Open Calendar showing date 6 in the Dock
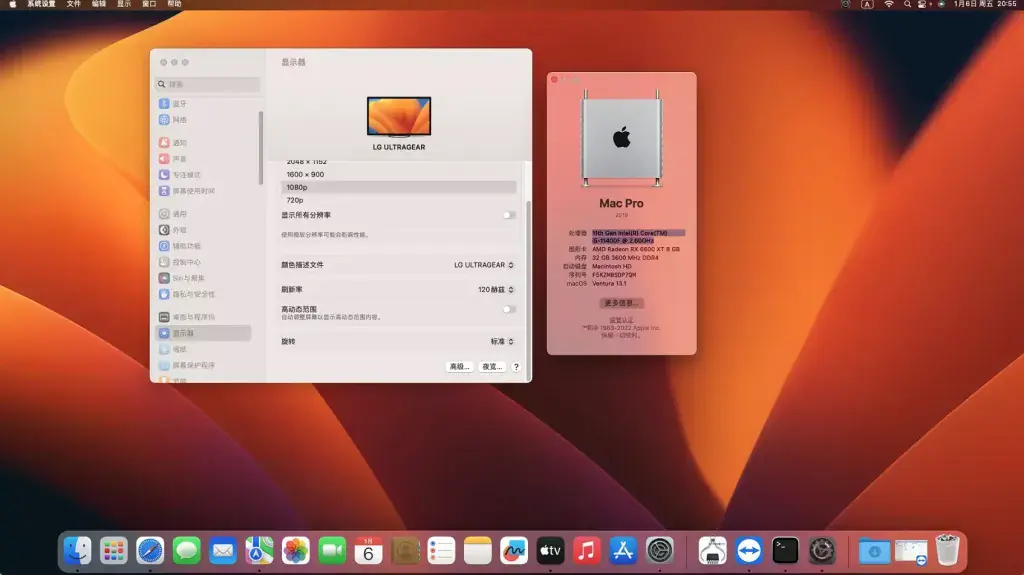Viewport: 1024px width, 575px height. tap(368, 550)
